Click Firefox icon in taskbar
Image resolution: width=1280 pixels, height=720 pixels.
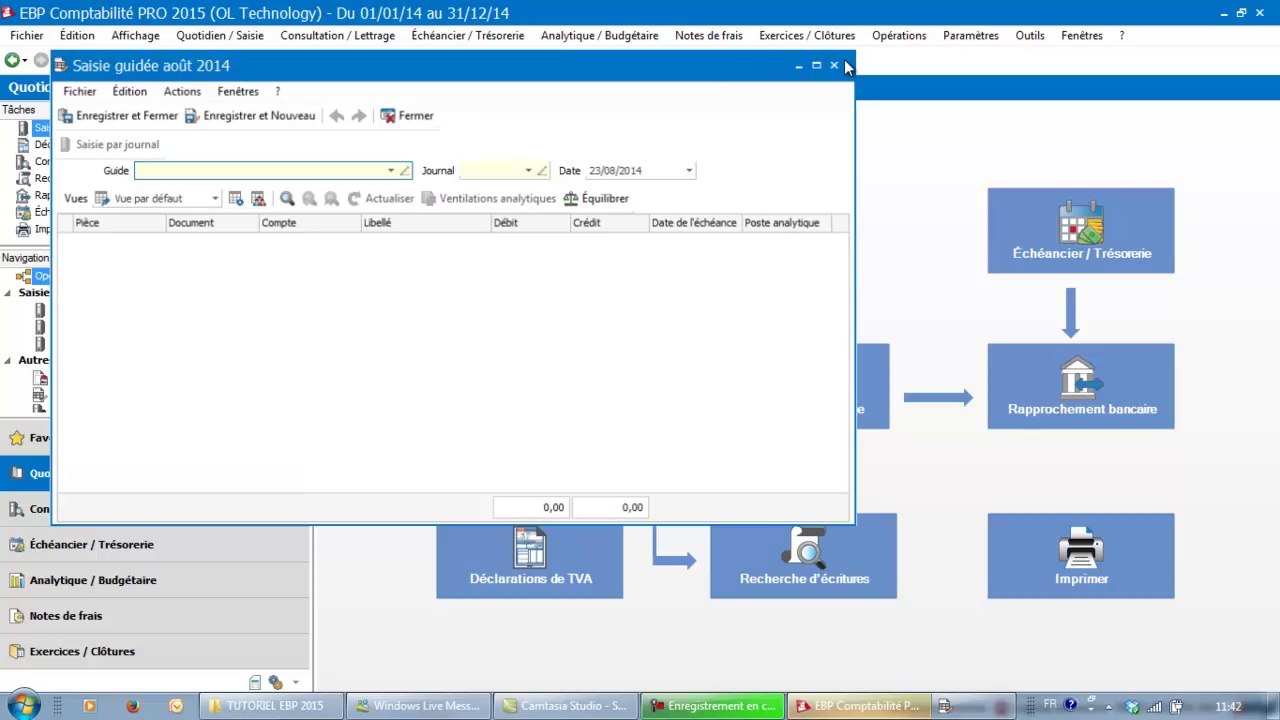133,706
